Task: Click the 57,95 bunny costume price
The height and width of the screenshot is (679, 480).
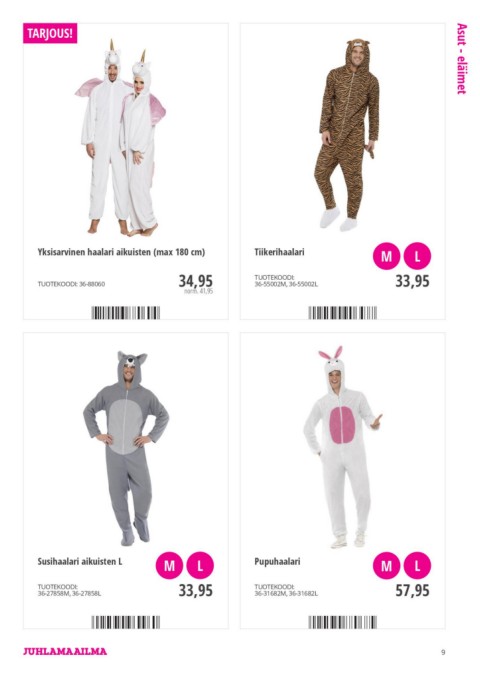Action: [412, 591]
